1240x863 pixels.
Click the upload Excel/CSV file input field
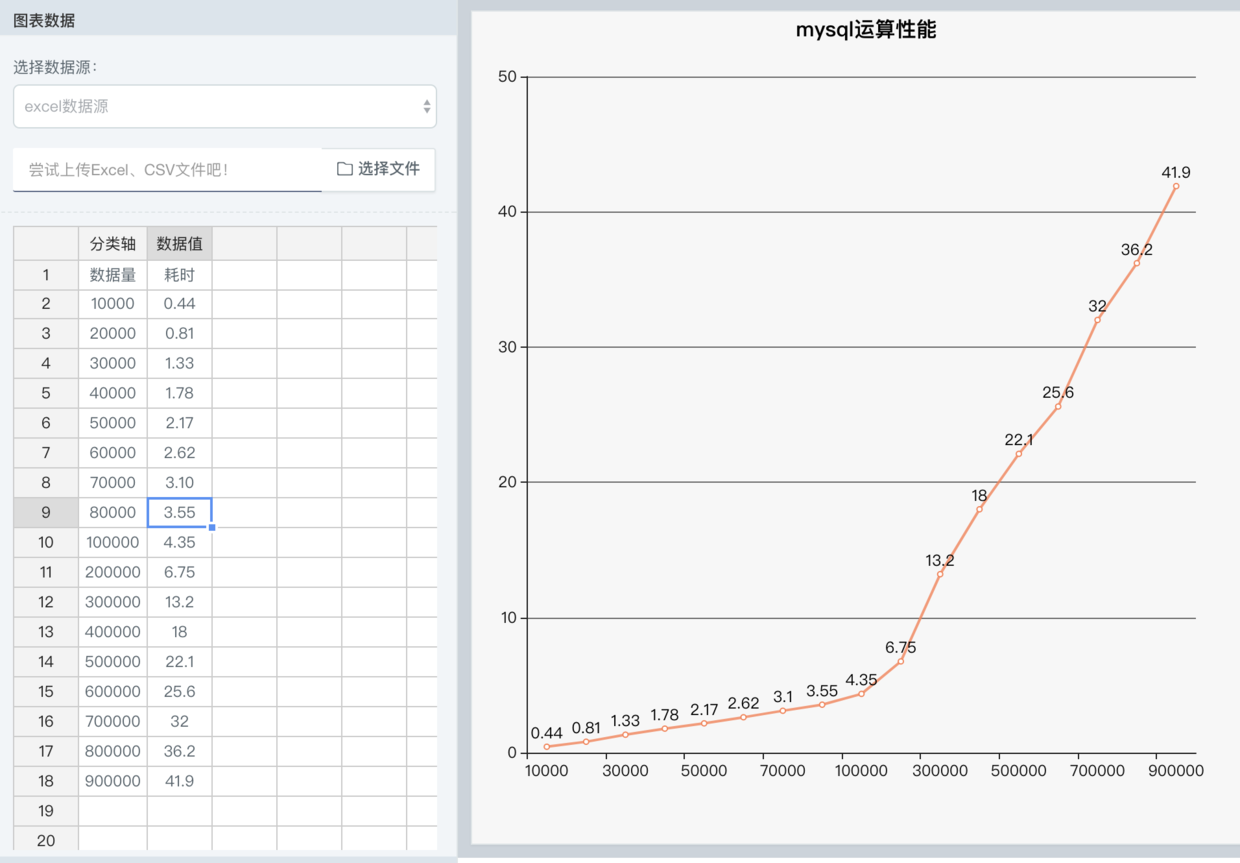tap(167, 170)
